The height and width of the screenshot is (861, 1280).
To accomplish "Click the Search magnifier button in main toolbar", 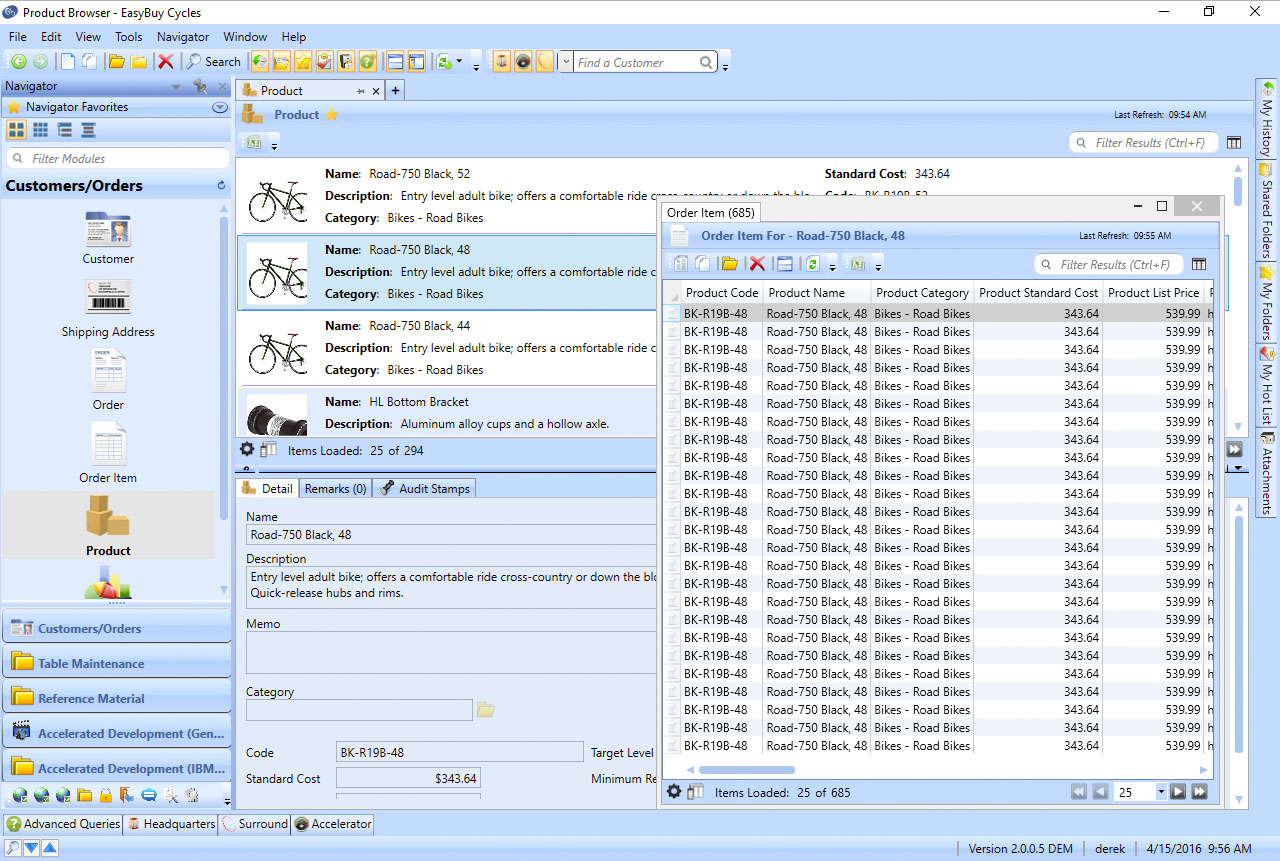I will 213,62.
